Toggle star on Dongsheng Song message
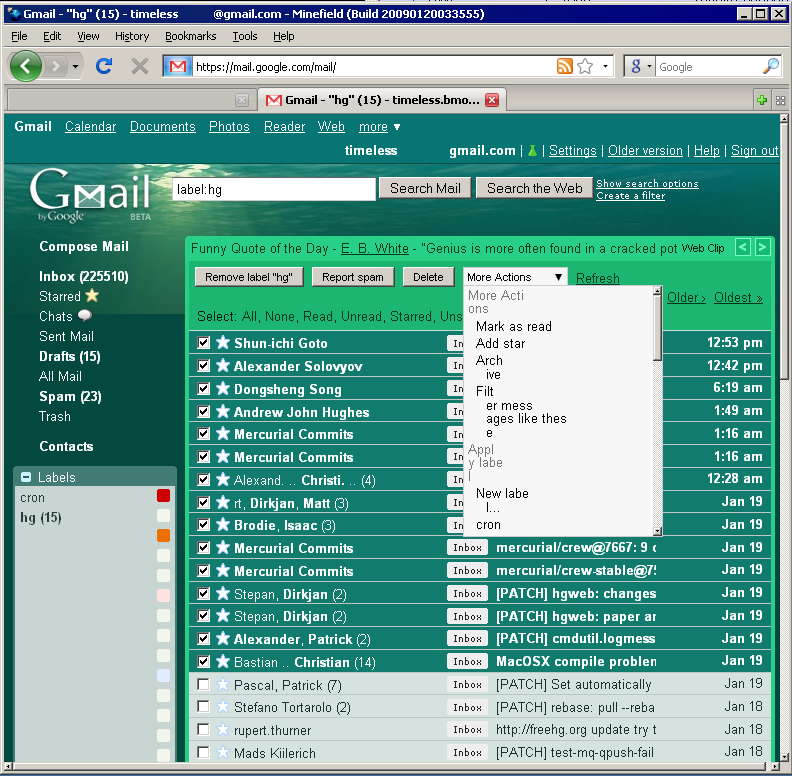792x776 pixels. [x=223, y=388]
